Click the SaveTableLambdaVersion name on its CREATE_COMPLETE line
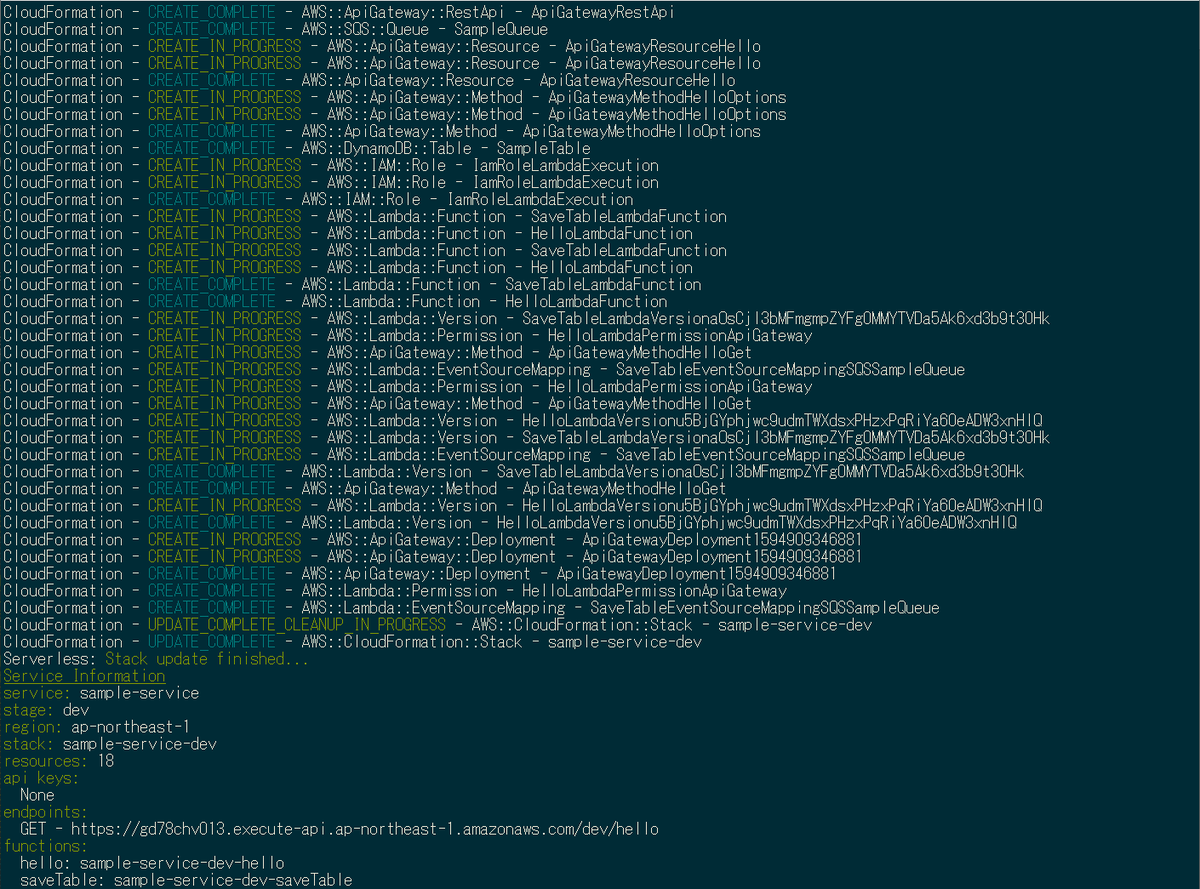 point(760,471)
